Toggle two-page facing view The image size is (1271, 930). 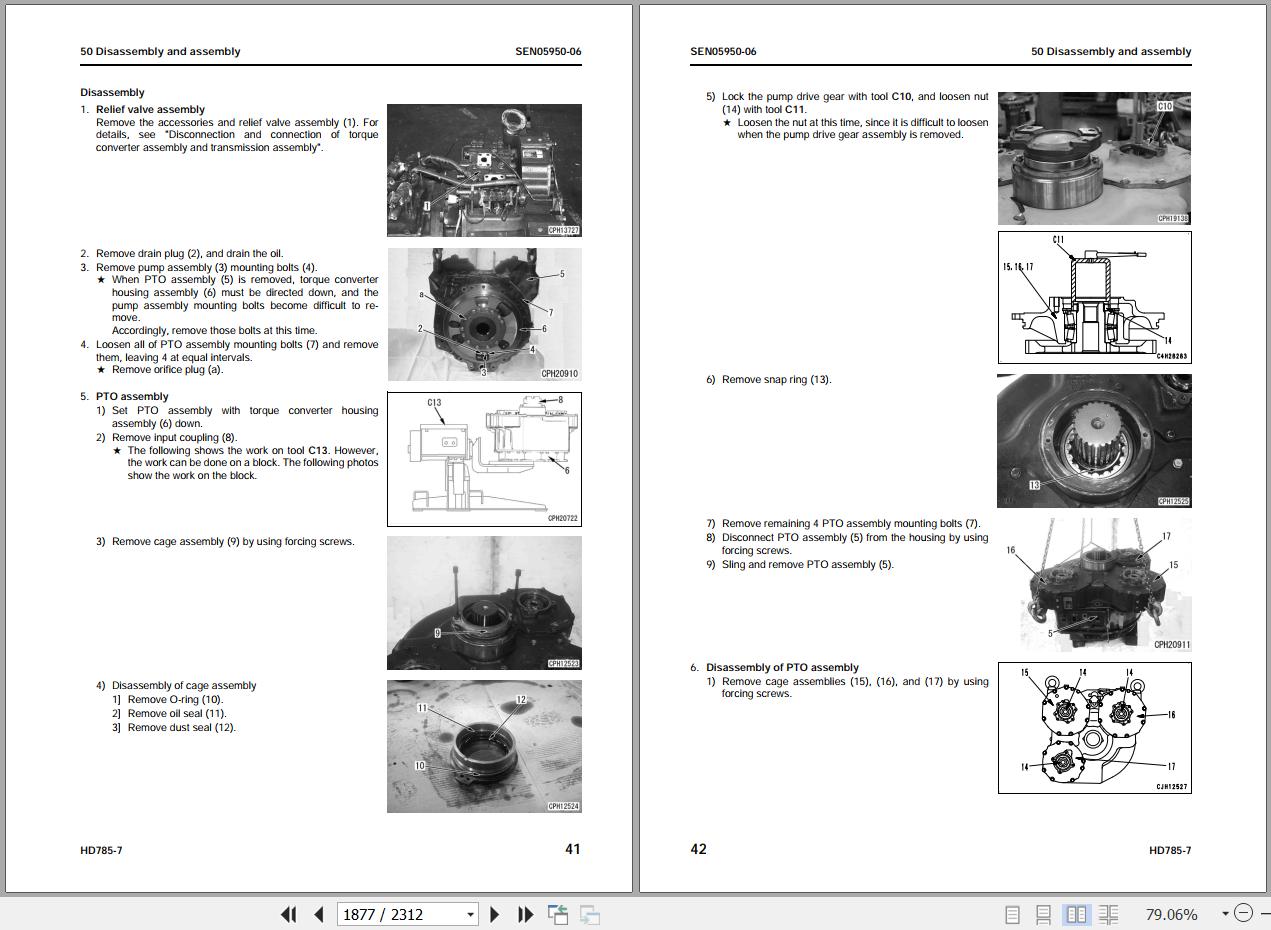1076,914
